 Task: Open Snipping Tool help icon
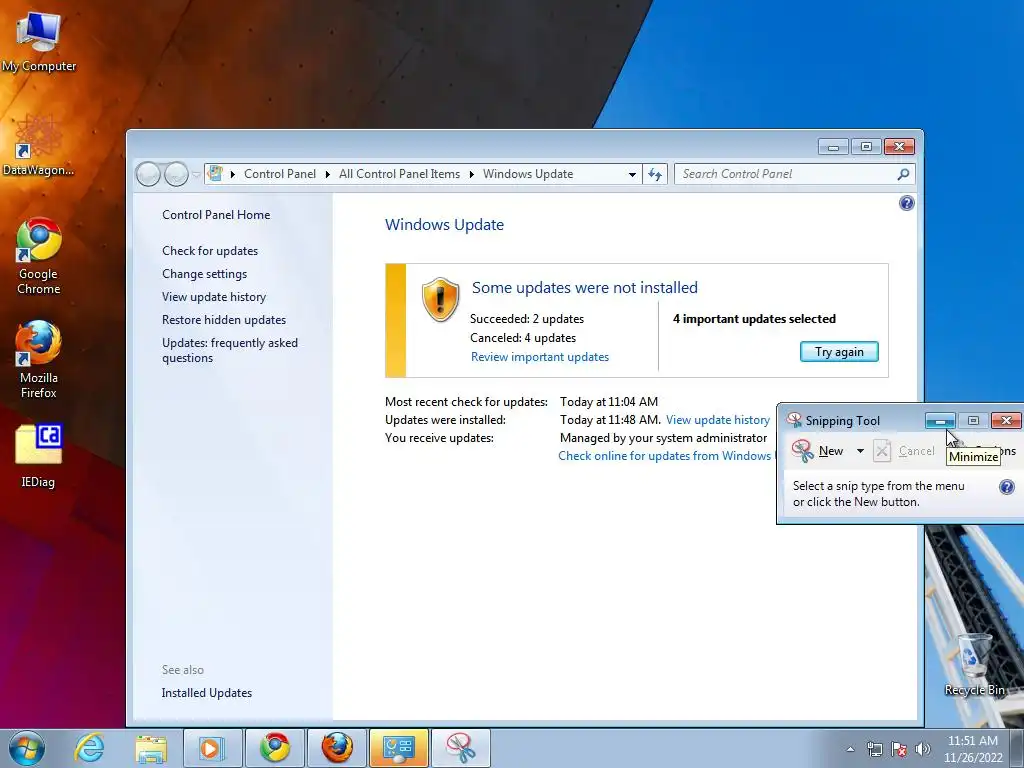tap(1006, 487)
